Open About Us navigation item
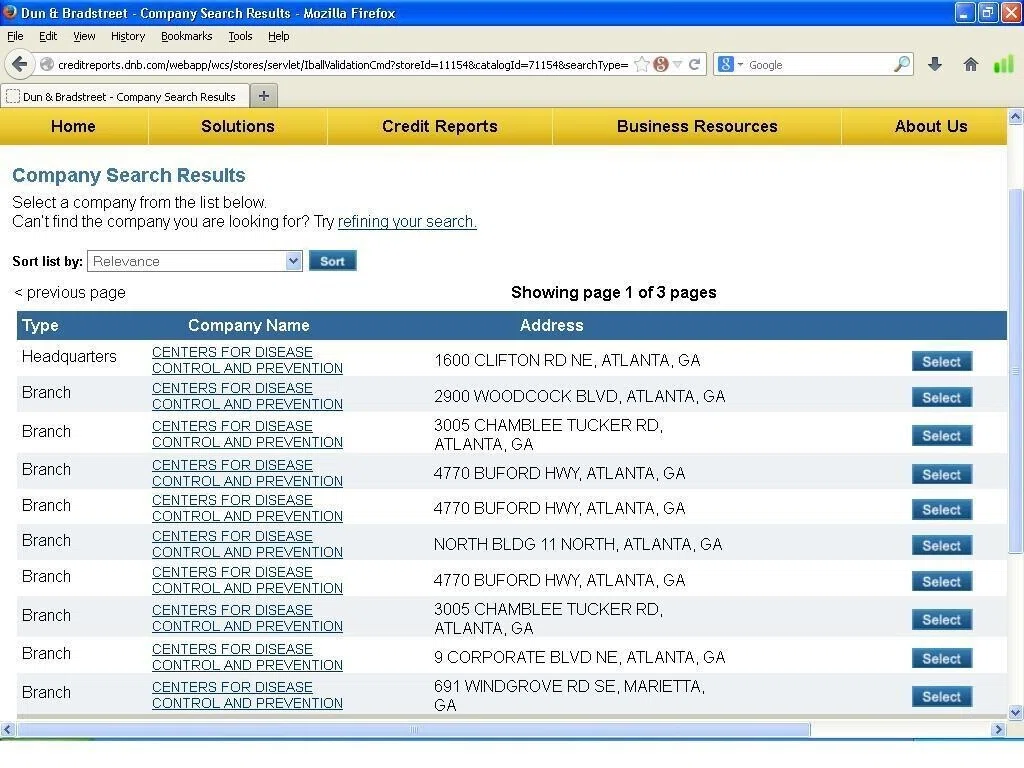 tap(931, 126)
